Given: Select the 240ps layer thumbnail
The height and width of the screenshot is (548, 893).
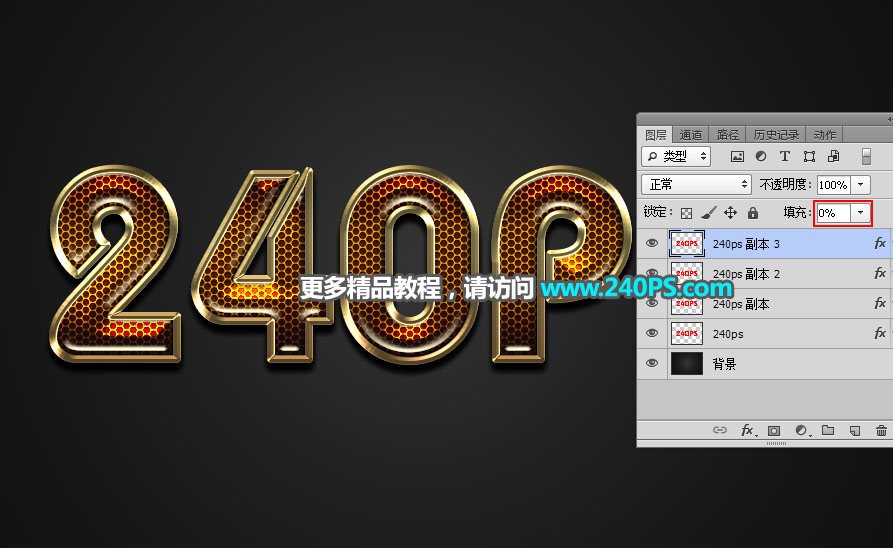Looking at the screenshot, I should (x=687, y=333).
